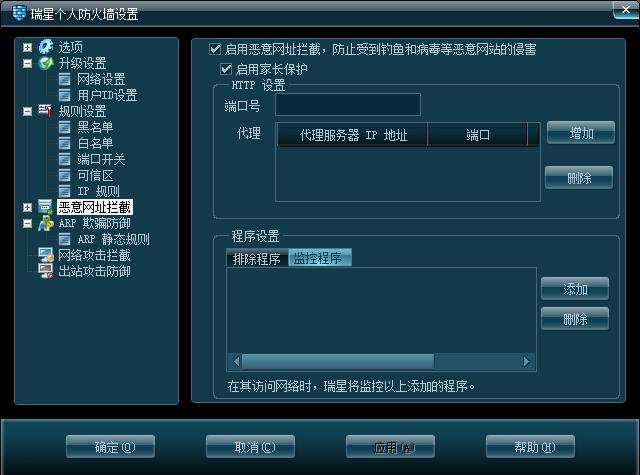Click the scrollbar left arrow
The width and height of the screenshot is (640, 475).
coord(236,362)
